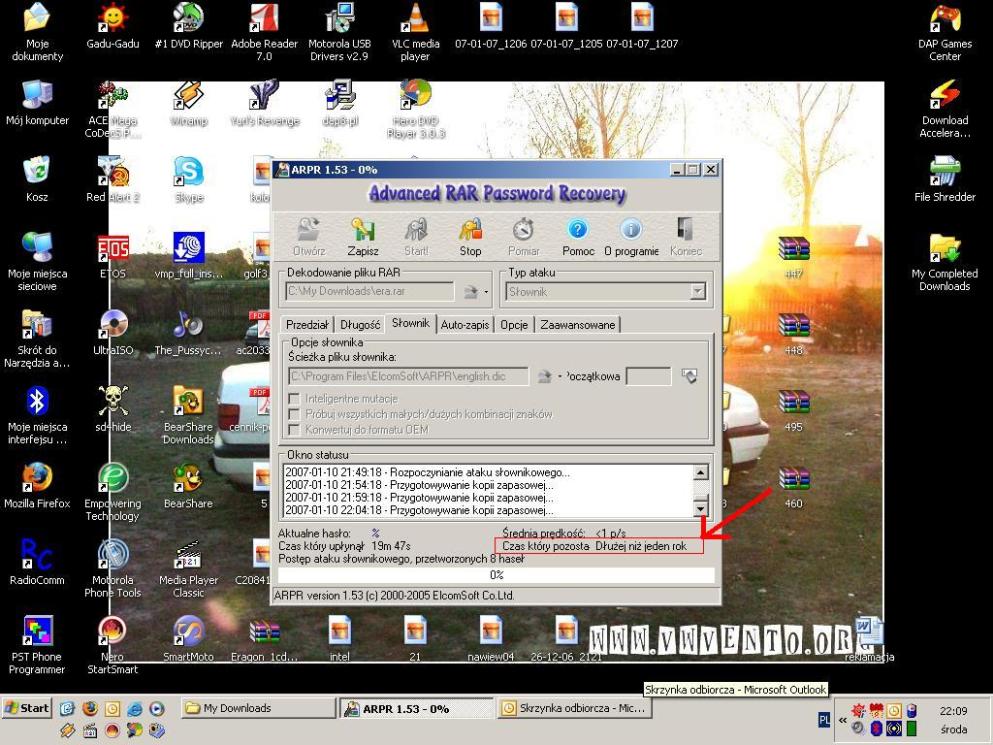Click the 22:09 taskbar clock
Image resolution: width=993 pixels, height=745 pixels.
(x=953, y=711)
